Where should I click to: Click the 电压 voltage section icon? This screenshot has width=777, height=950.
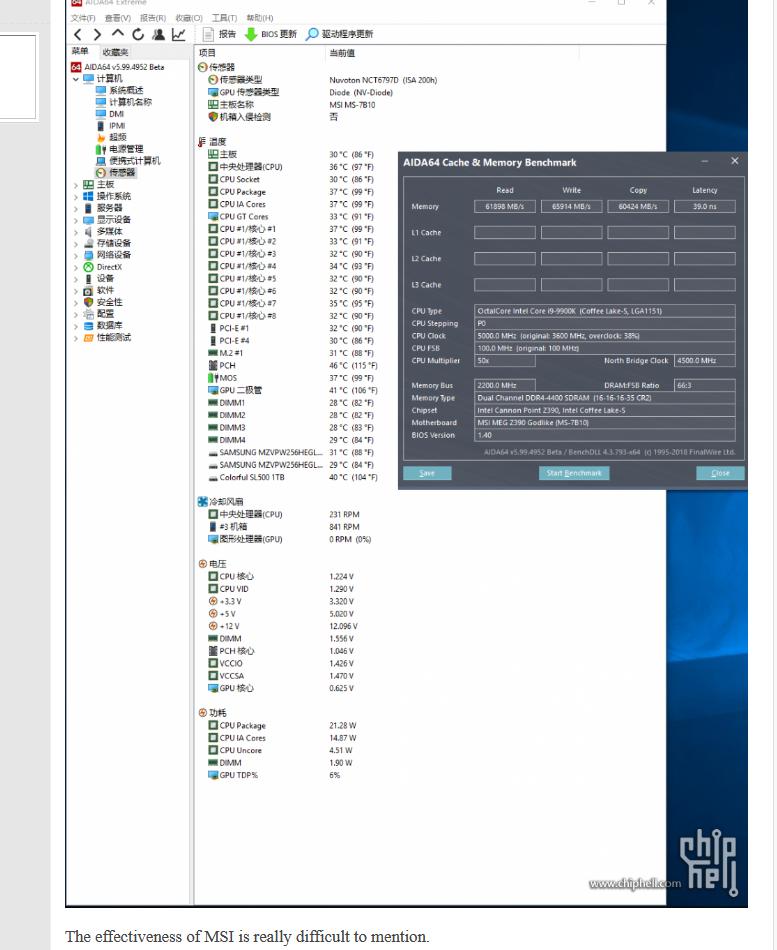202,564
